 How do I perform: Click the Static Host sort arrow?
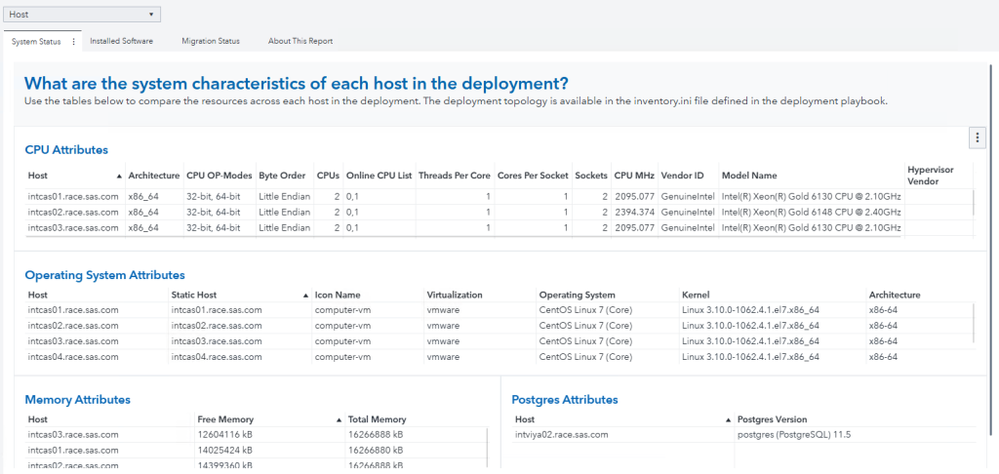coord(306,296)
